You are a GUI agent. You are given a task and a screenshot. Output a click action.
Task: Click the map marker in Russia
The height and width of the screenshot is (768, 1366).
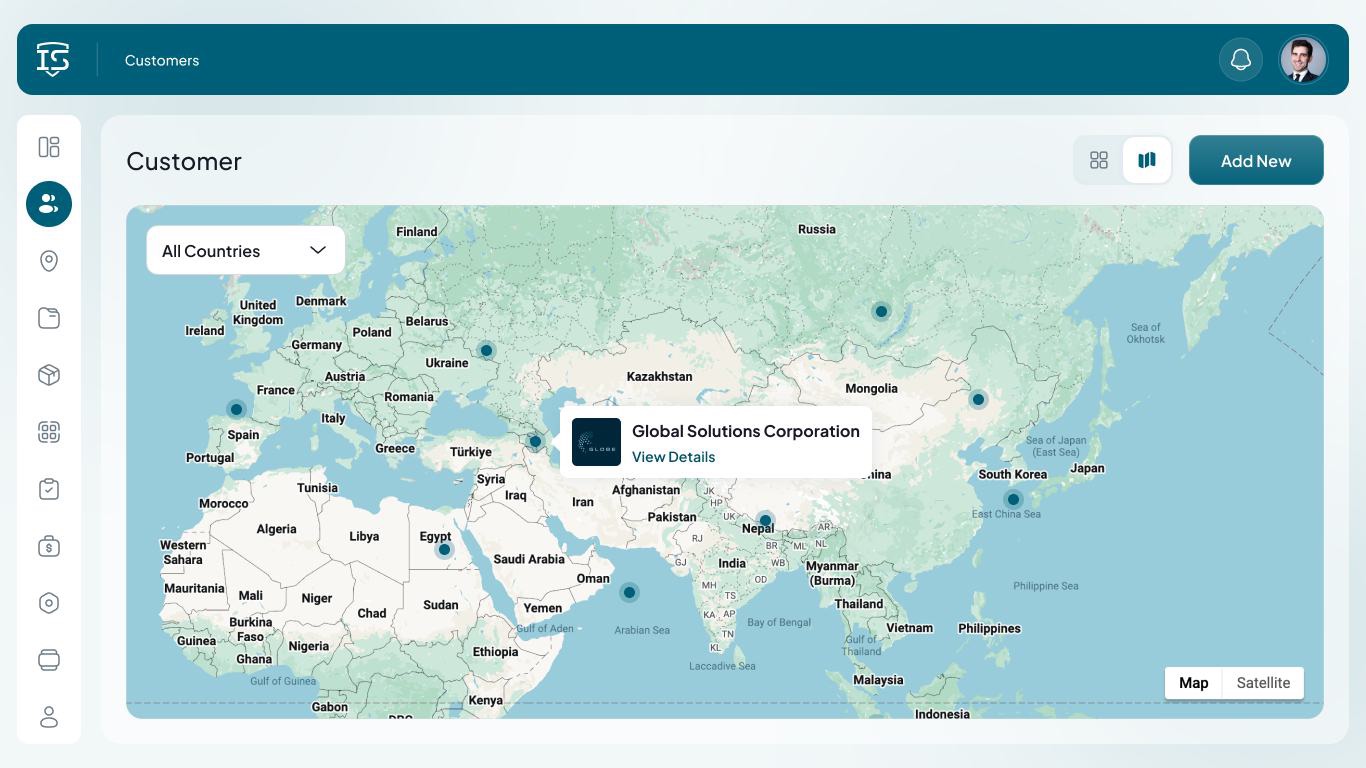point(881,311)
